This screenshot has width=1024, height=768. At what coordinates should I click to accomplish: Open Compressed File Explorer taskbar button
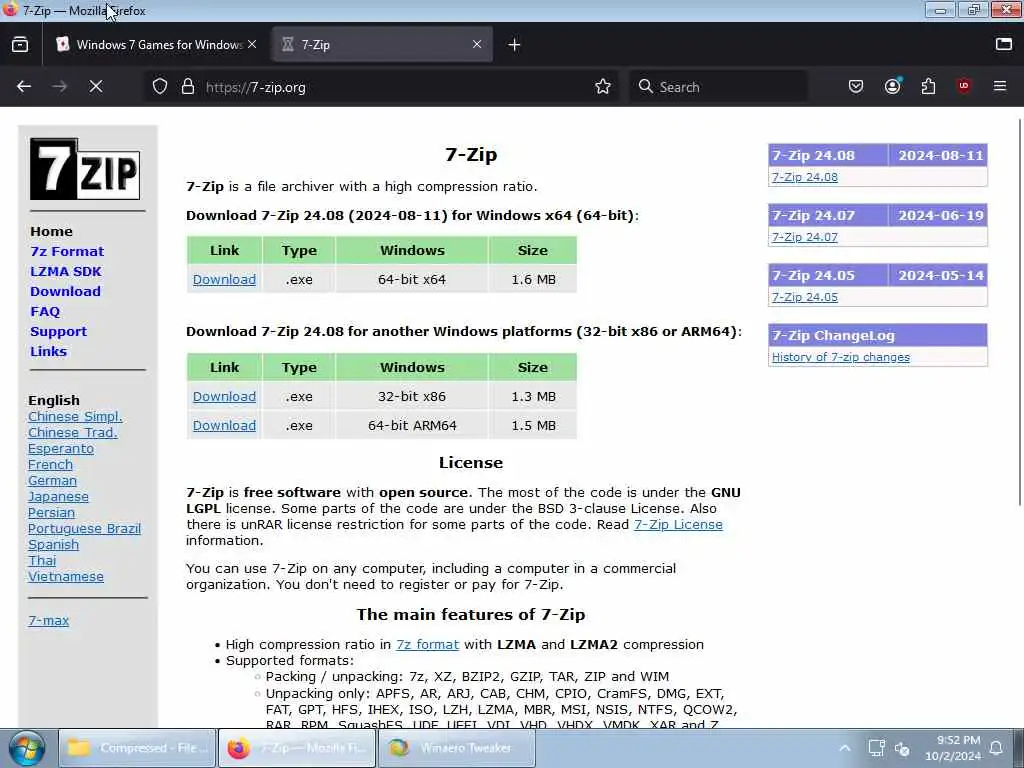tap(137, 748)
